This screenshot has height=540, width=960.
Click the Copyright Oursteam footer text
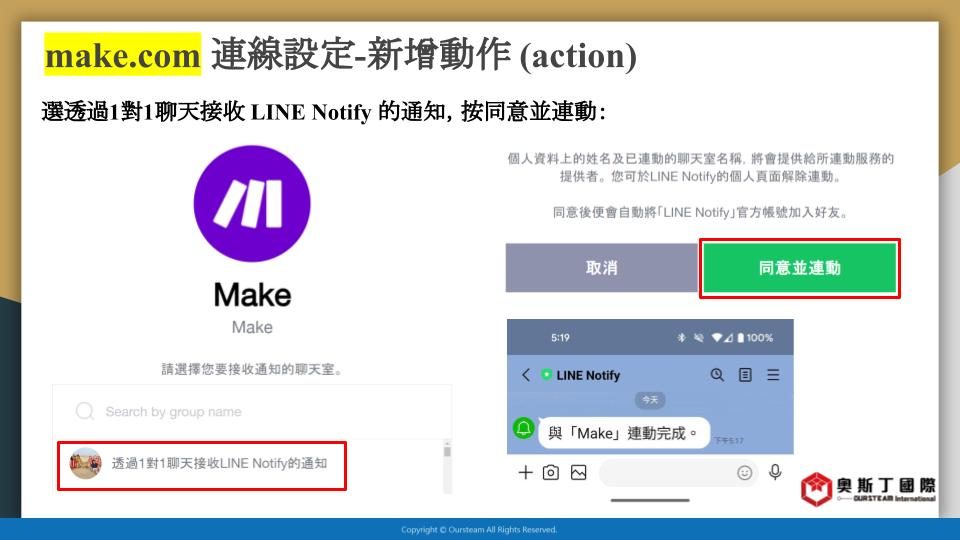[x=479, y=530]
